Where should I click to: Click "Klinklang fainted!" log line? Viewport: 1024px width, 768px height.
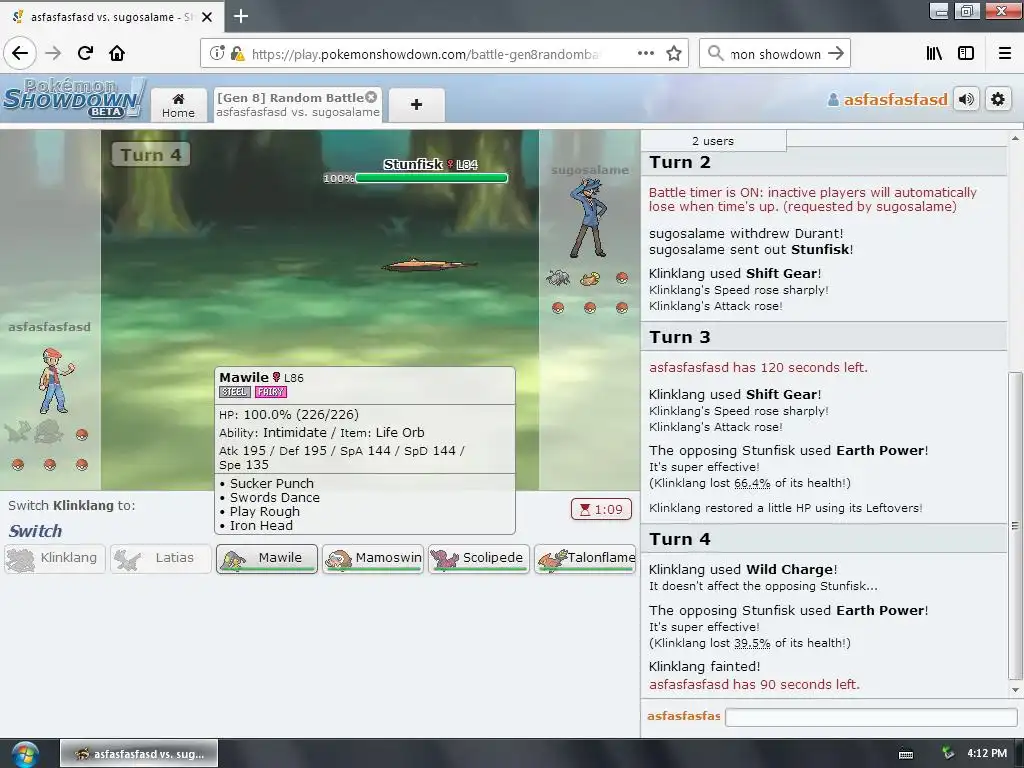click(x=704, y=667)
